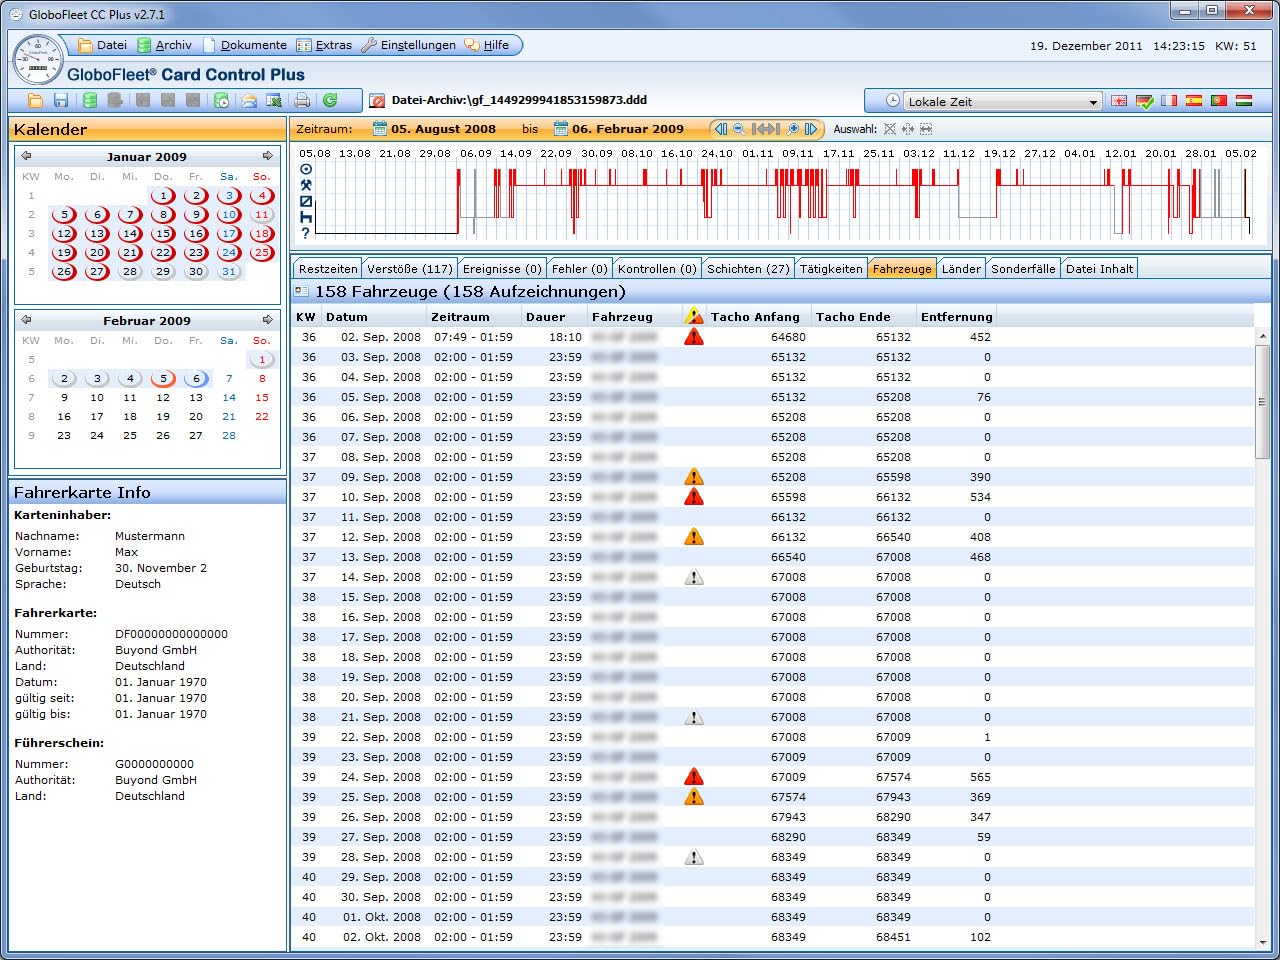1280x960 pixels.
Task: Open the Hilfe menu
Action: [487, 45]
